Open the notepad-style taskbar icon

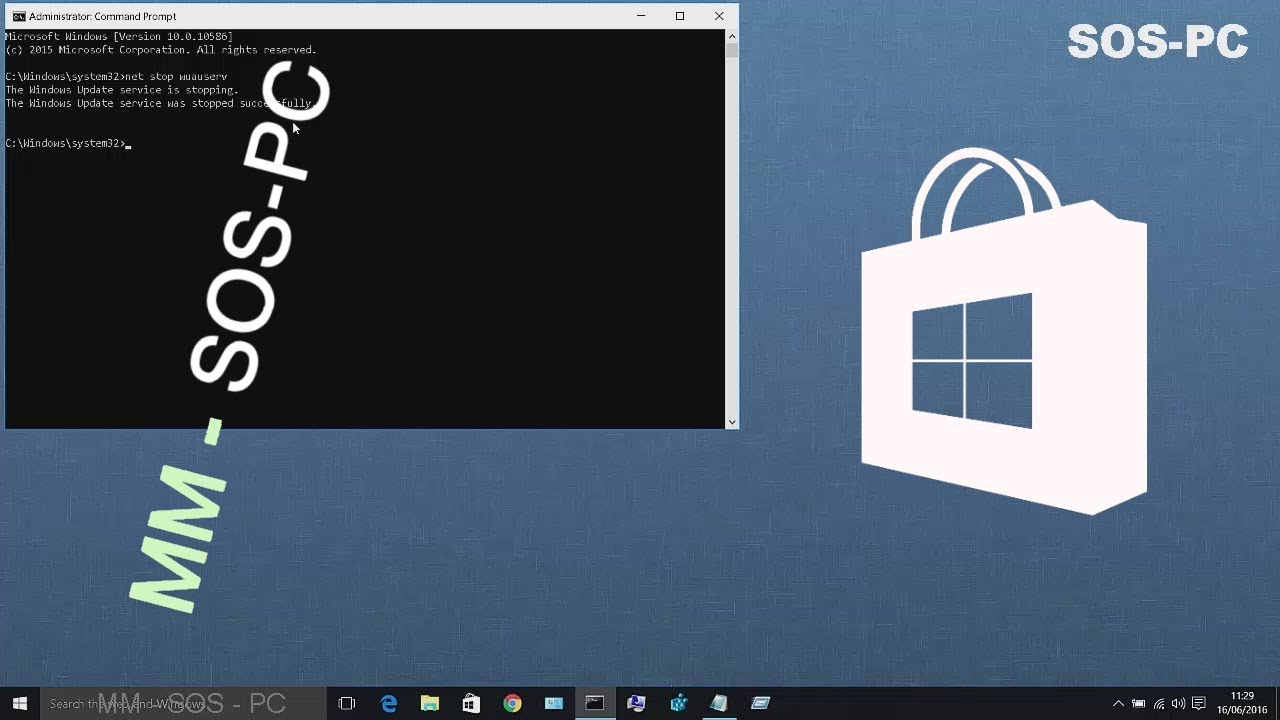719,704
